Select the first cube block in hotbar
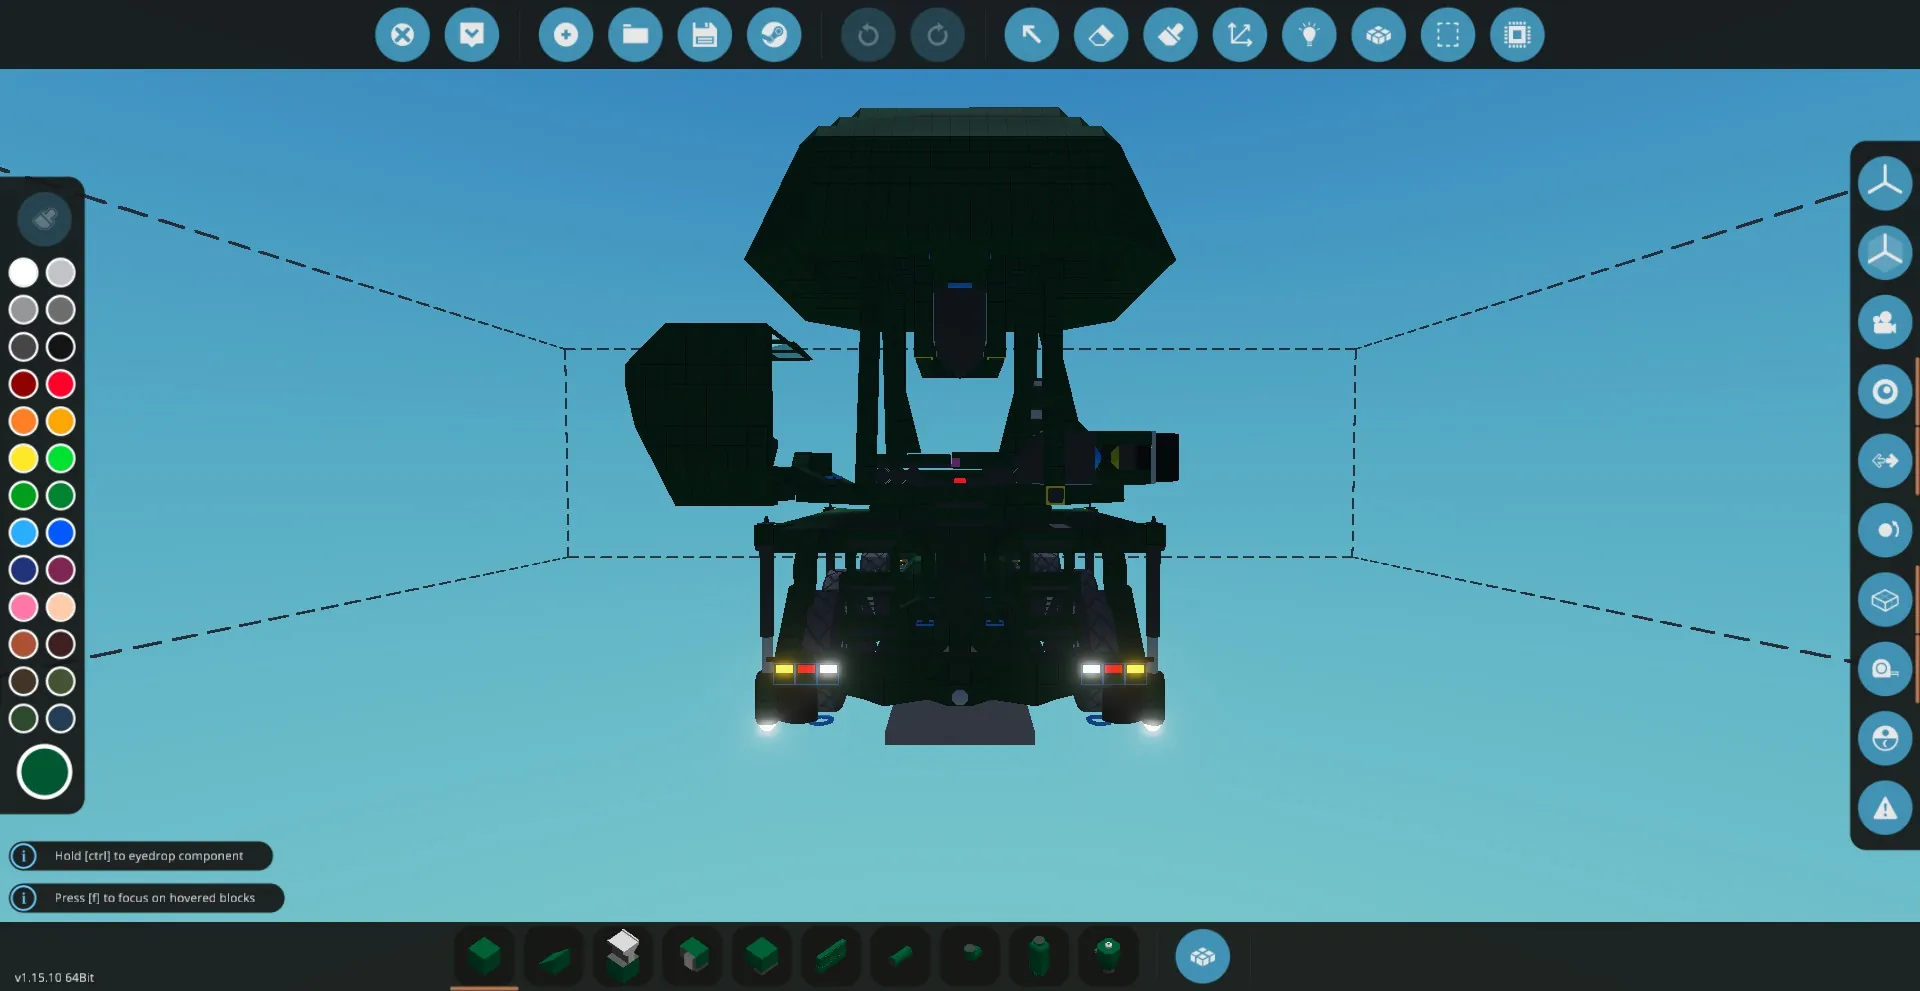This screenshot has height=991, width=1920. coord(485,957)
